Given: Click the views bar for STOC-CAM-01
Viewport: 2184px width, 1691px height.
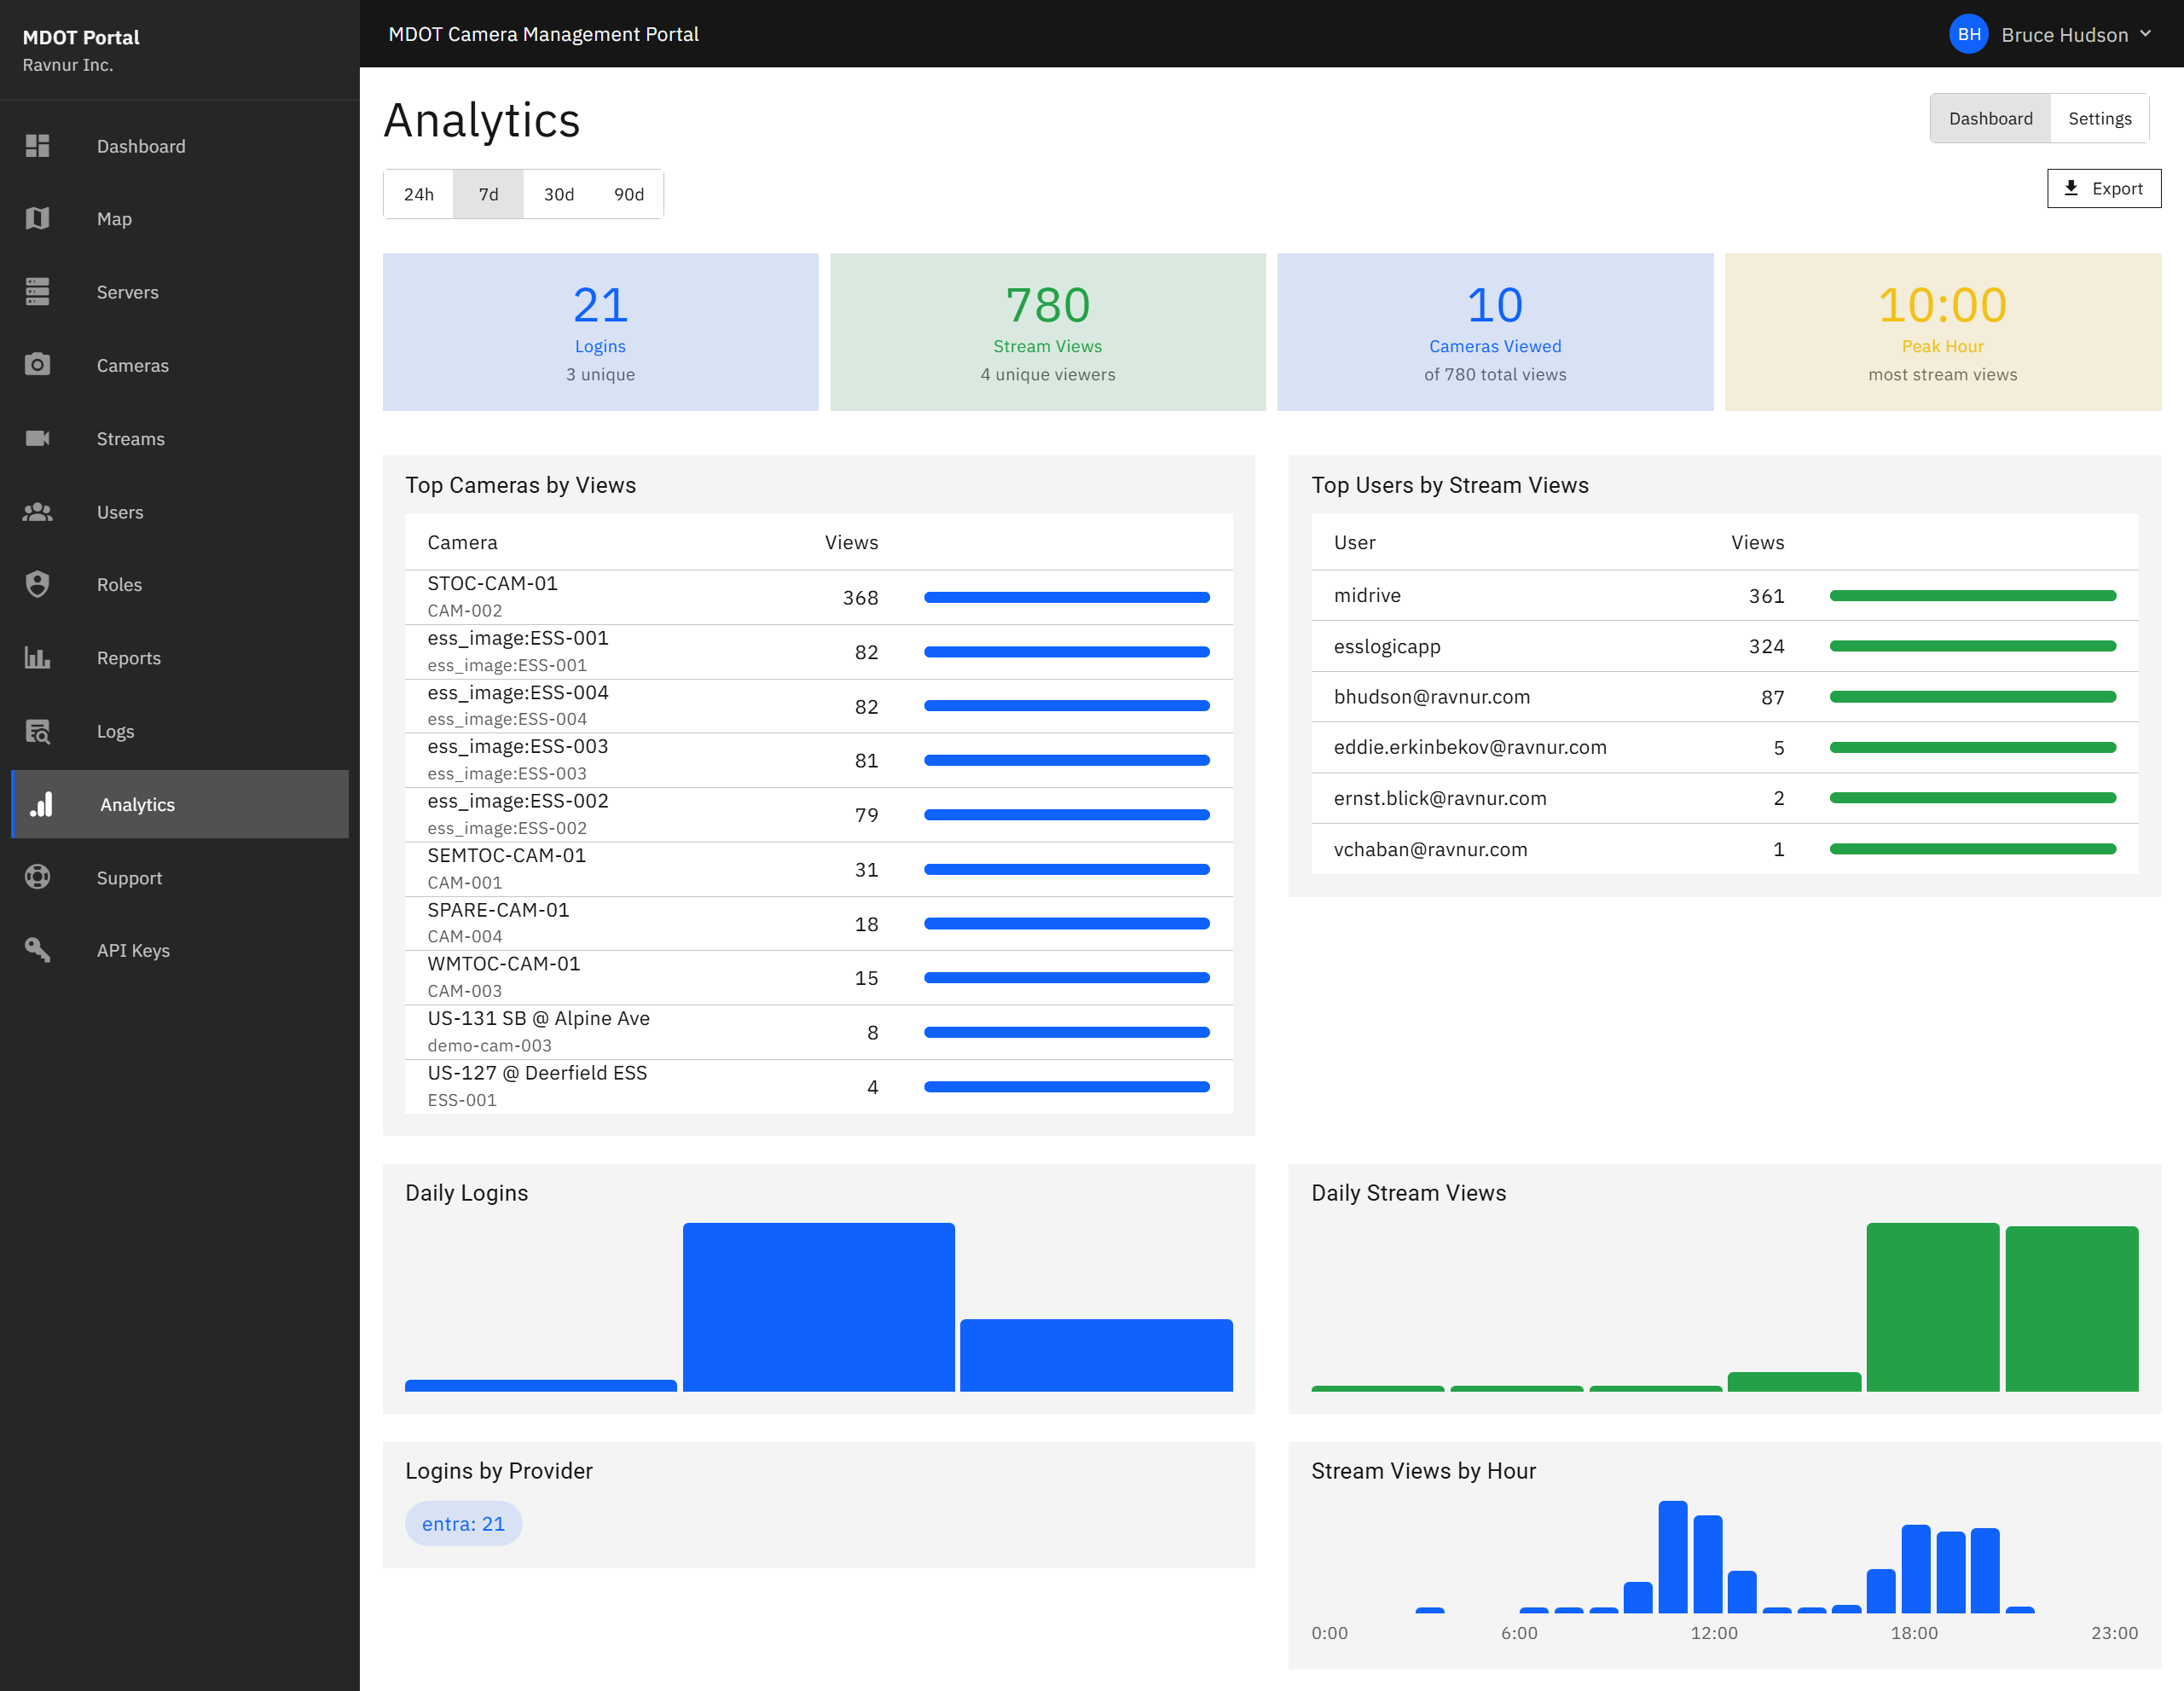Looking at the screenshot, I should 1066,597.
